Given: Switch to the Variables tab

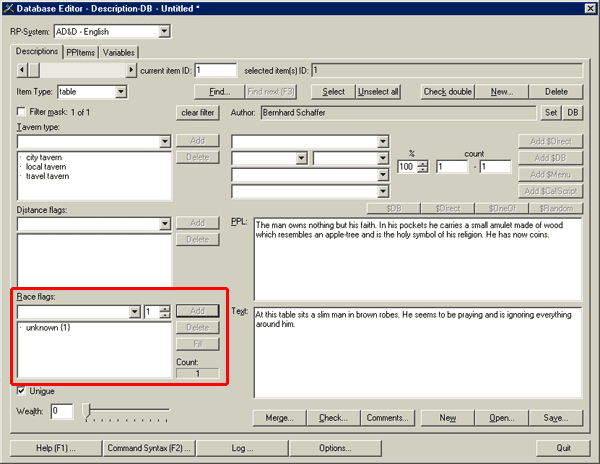Looking at the screenshot, I should pos(118,52).
